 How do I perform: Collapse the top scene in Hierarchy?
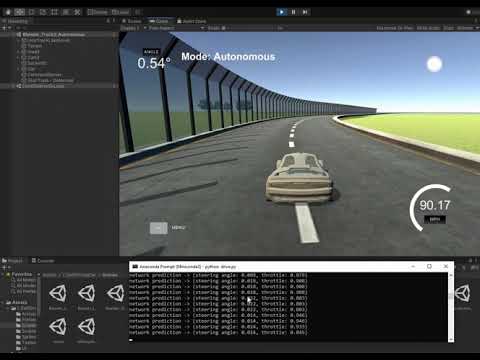(x=13, y=35)
